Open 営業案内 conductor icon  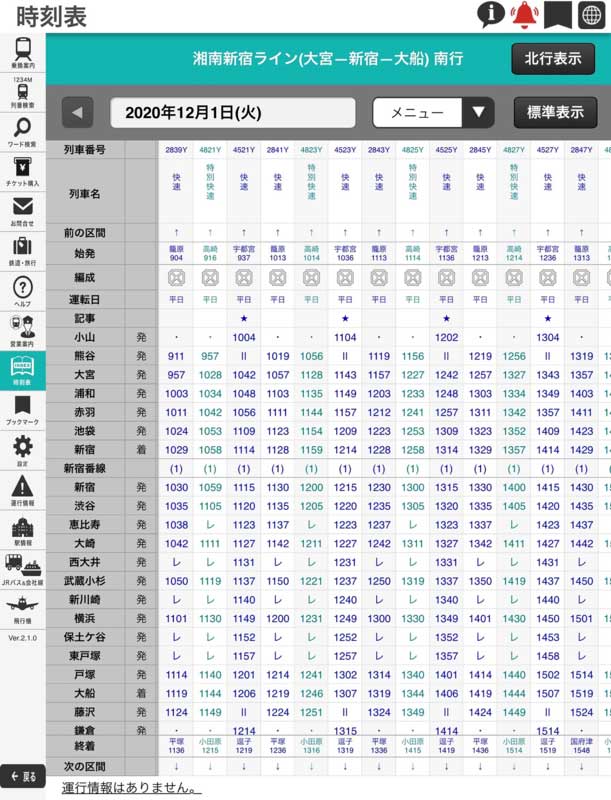tap(23, 331)
